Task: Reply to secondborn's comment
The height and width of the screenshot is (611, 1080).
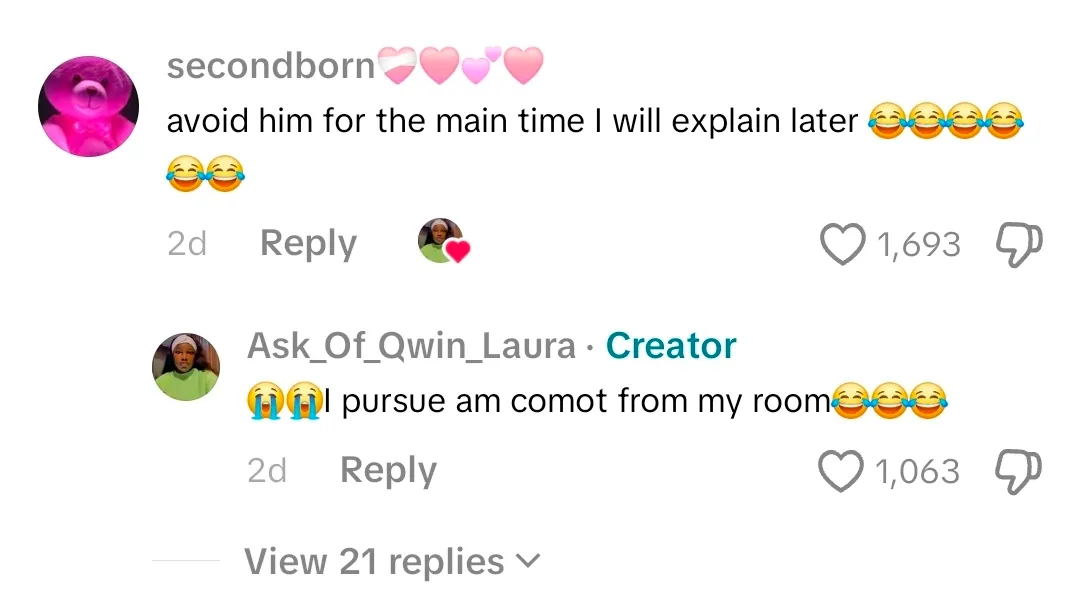Action: click(308, 244)
